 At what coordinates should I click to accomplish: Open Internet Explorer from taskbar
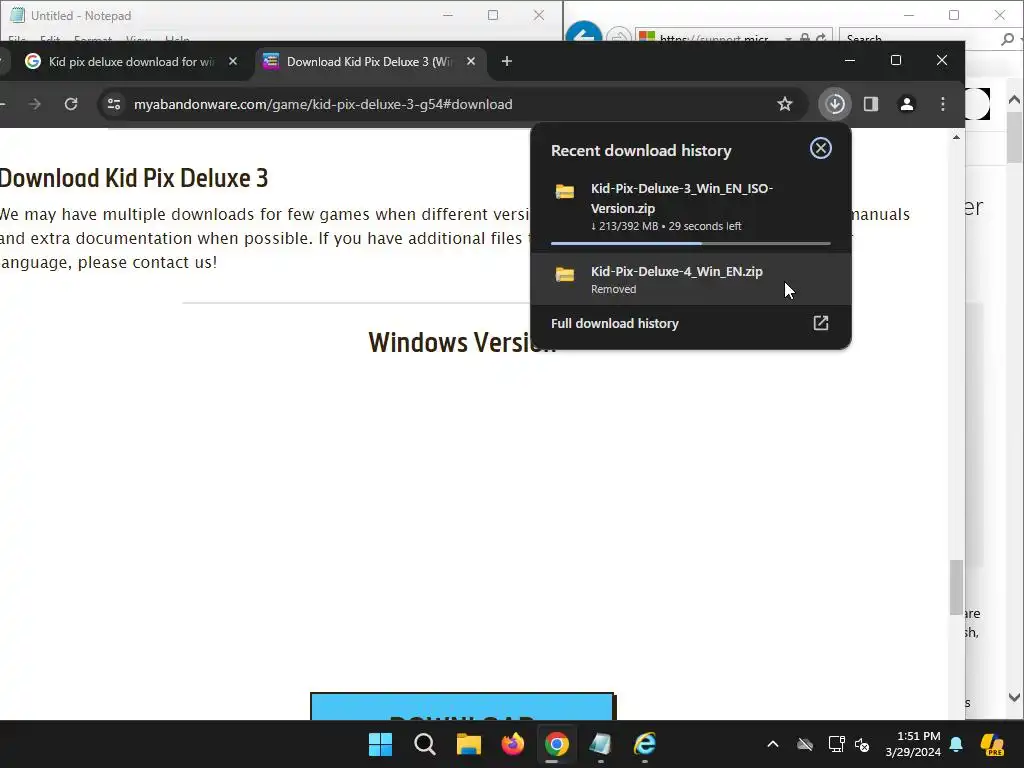[645, 744]
